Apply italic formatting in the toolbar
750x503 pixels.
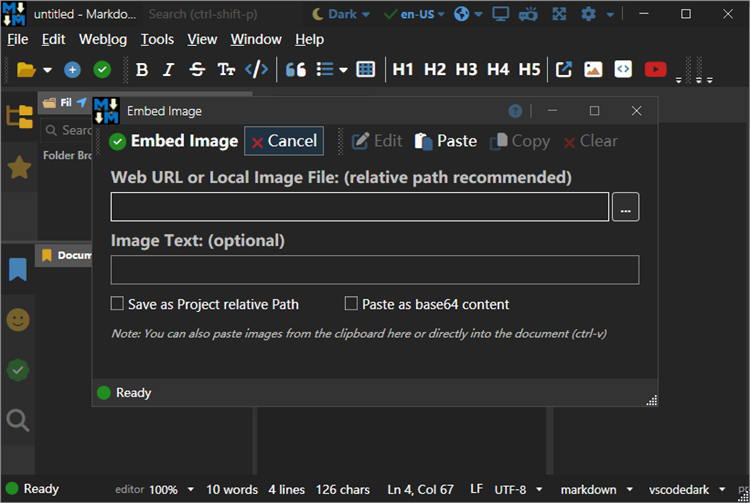[x=168, y=70]
